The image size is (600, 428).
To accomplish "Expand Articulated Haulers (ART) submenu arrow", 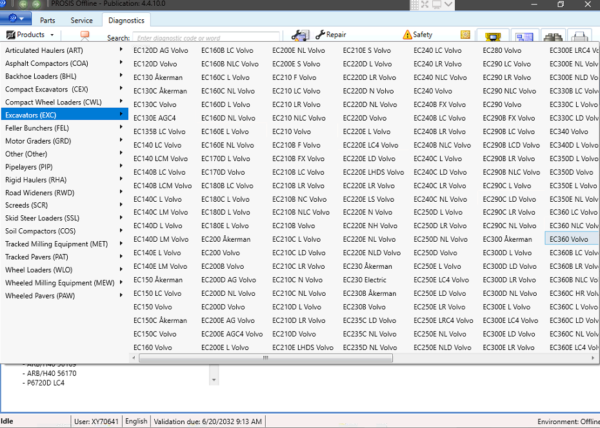I will pos(121,49).
